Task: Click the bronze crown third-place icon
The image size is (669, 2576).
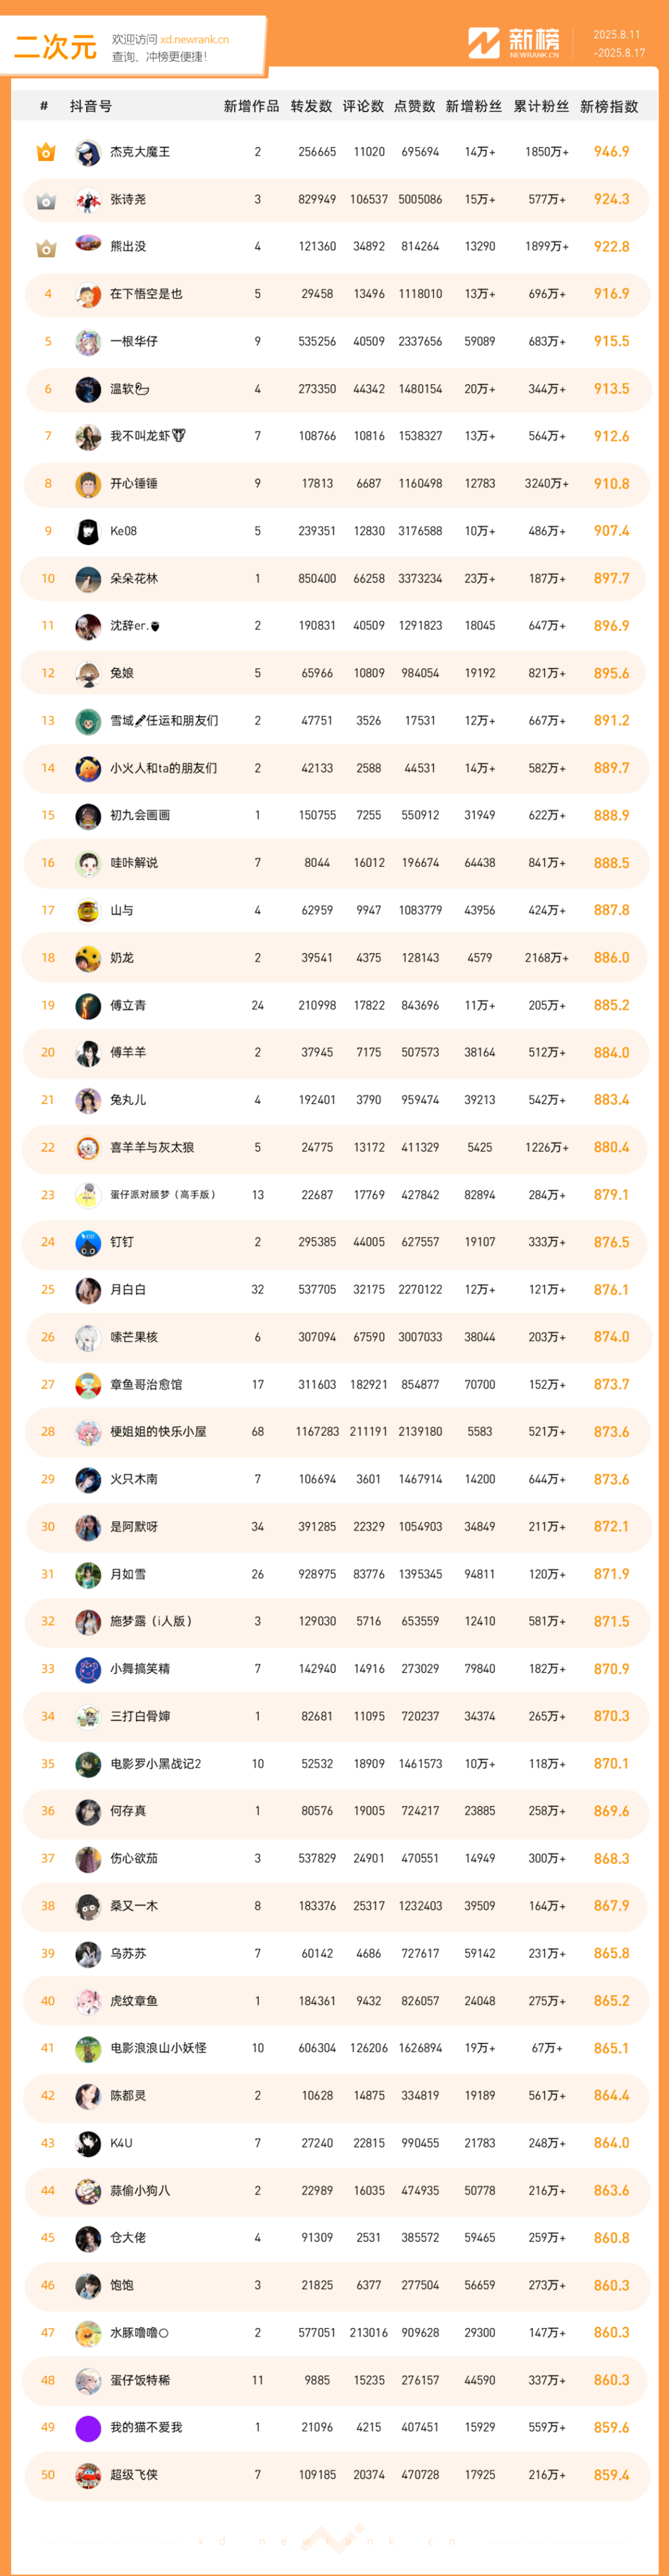Action: point(46,247)
